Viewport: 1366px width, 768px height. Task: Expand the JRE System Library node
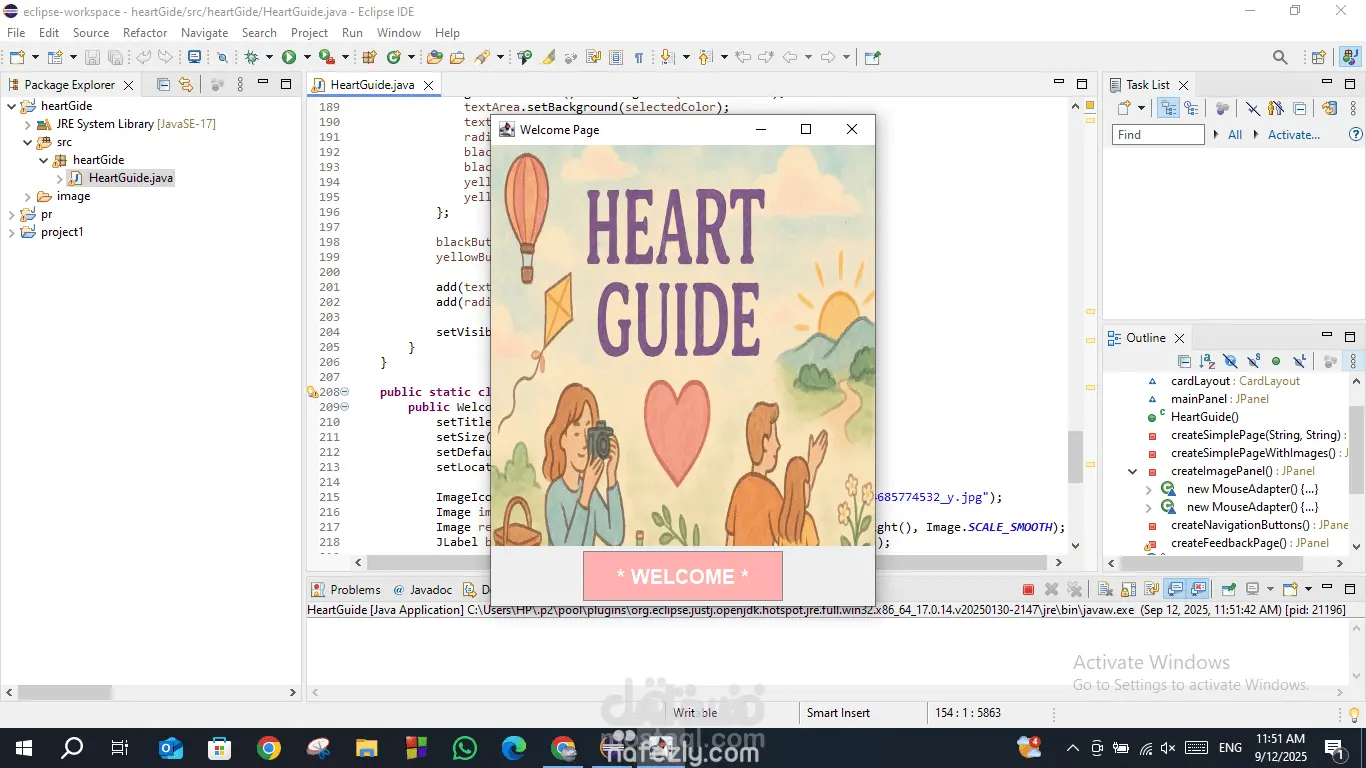coord(27,124)
